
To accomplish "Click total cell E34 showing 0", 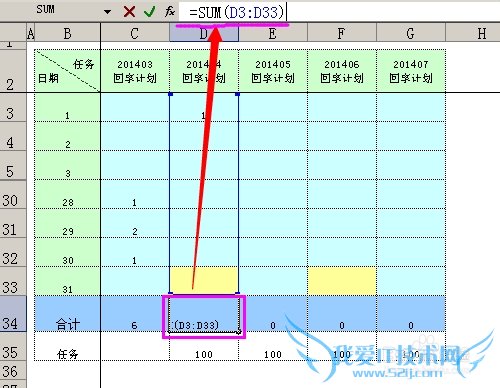I will [273, 314].
